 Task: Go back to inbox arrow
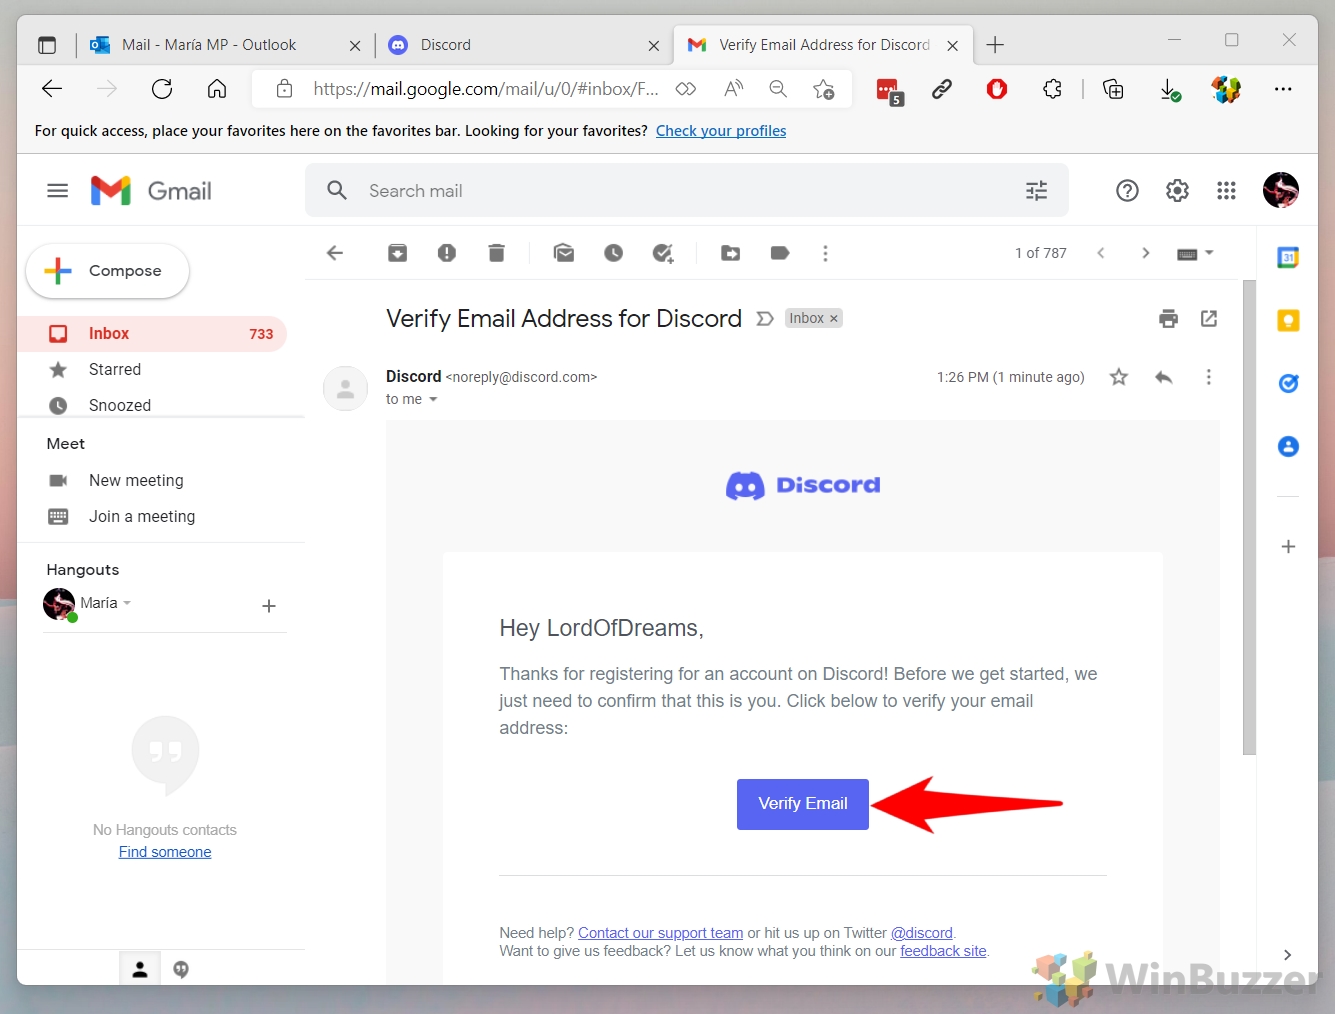(335, 253)
